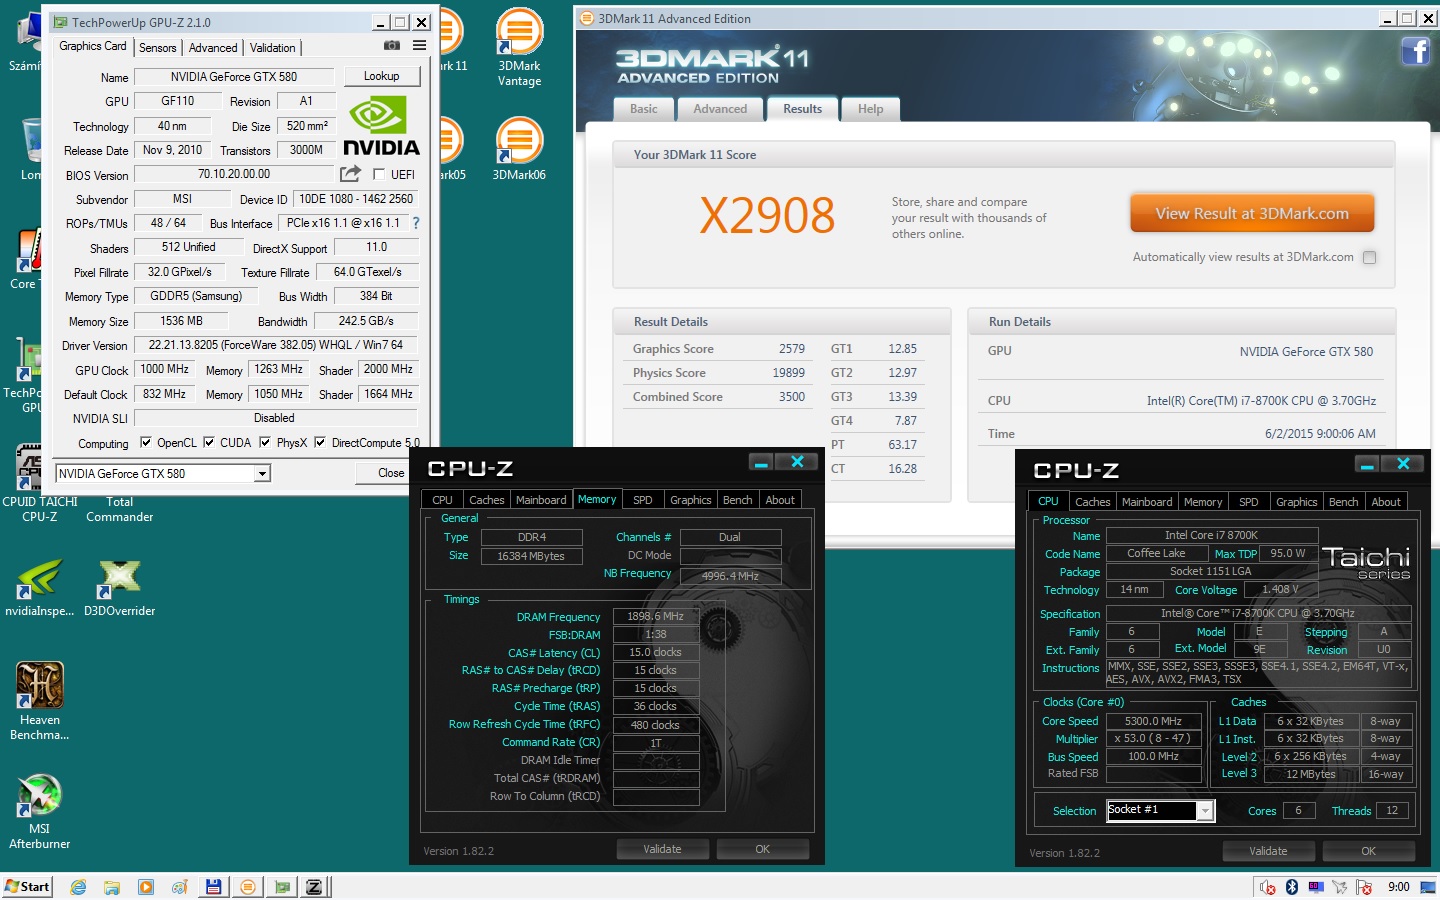Click the Start button

tap(27, 887)
